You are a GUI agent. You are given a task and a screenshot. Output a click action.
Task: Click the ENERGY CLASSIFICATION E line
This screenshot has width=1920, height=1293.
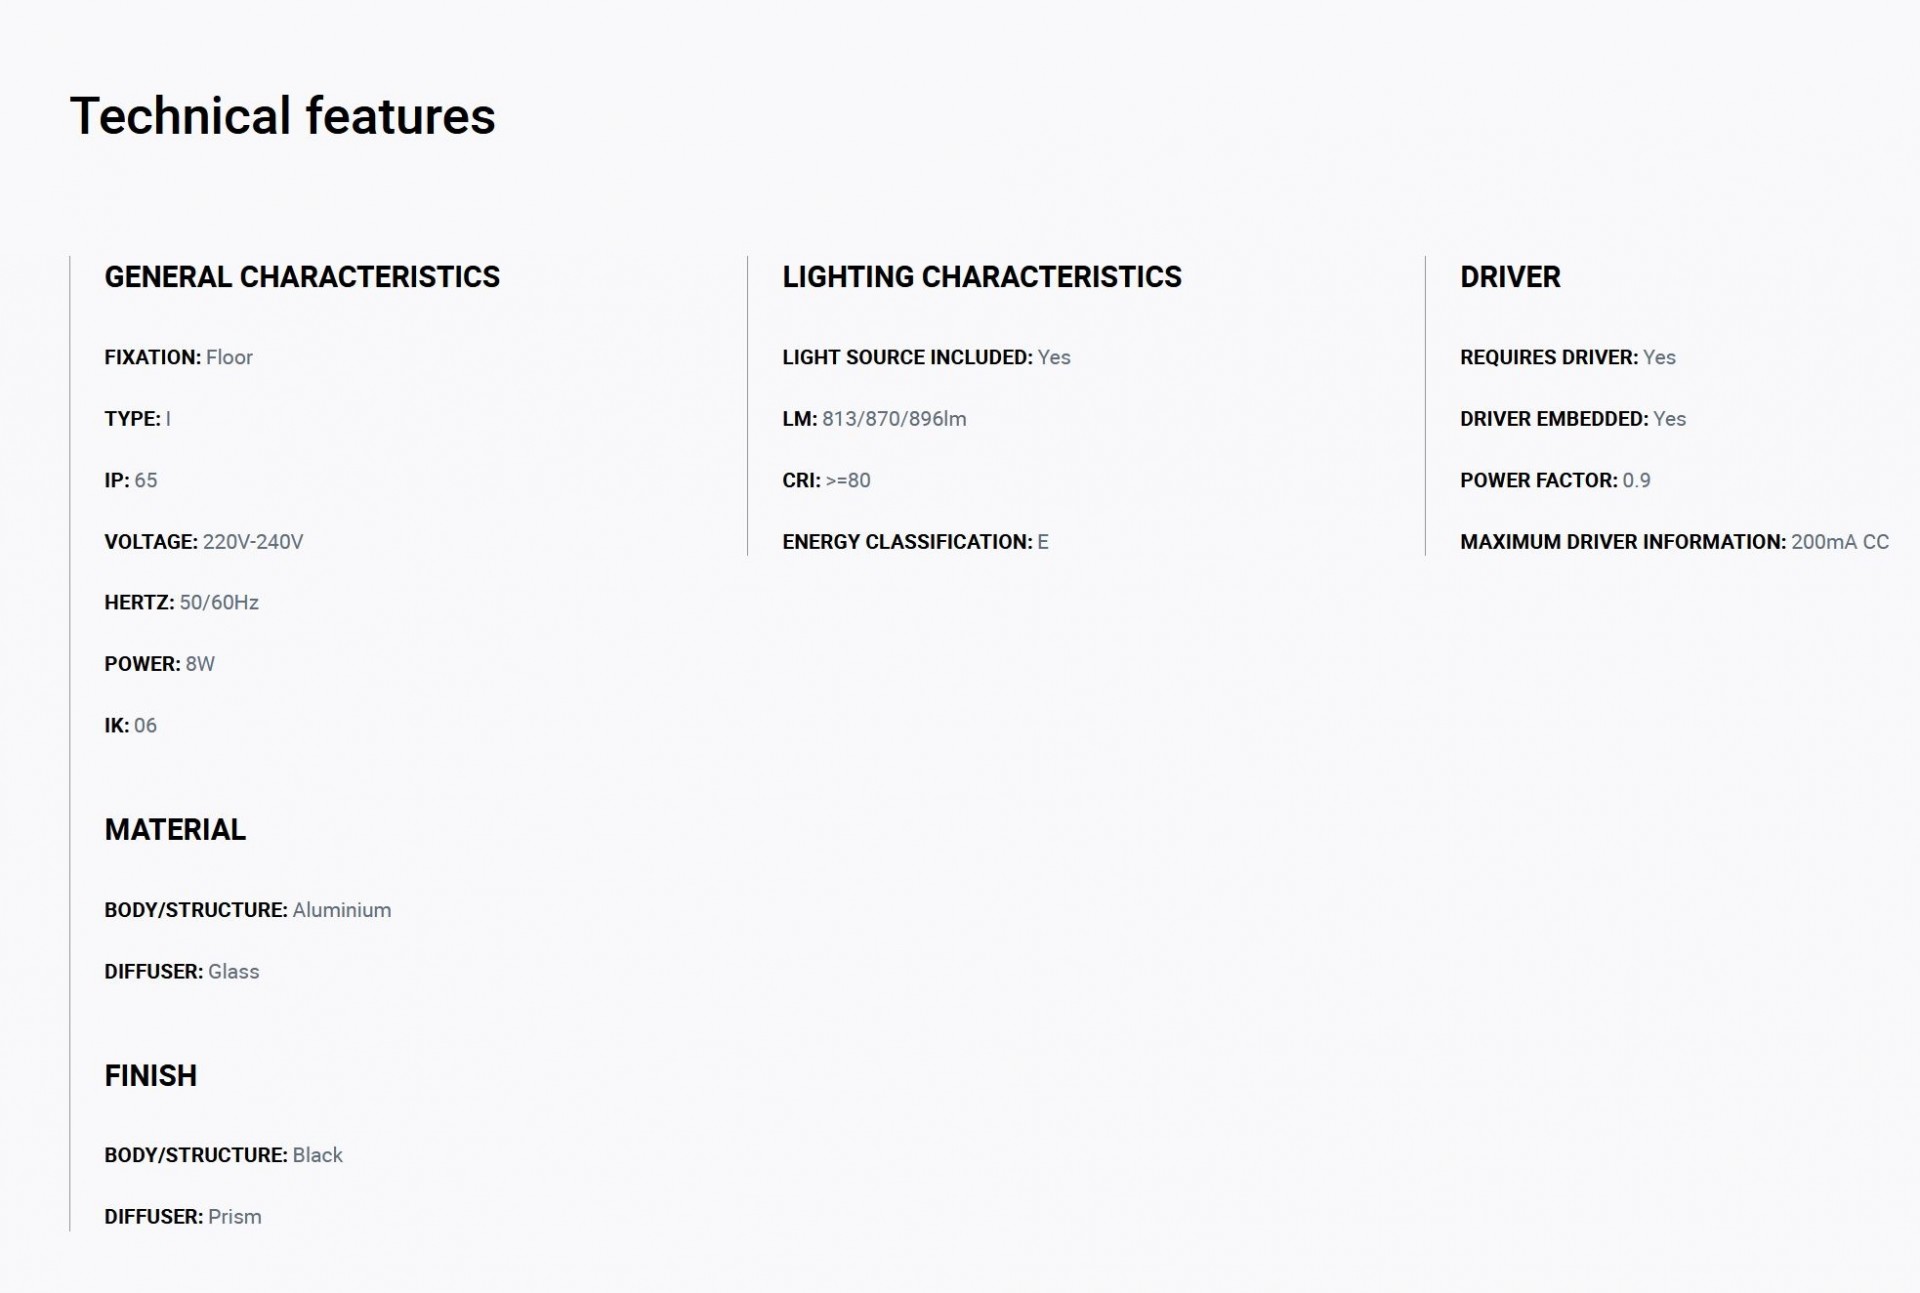pos(915,542)
